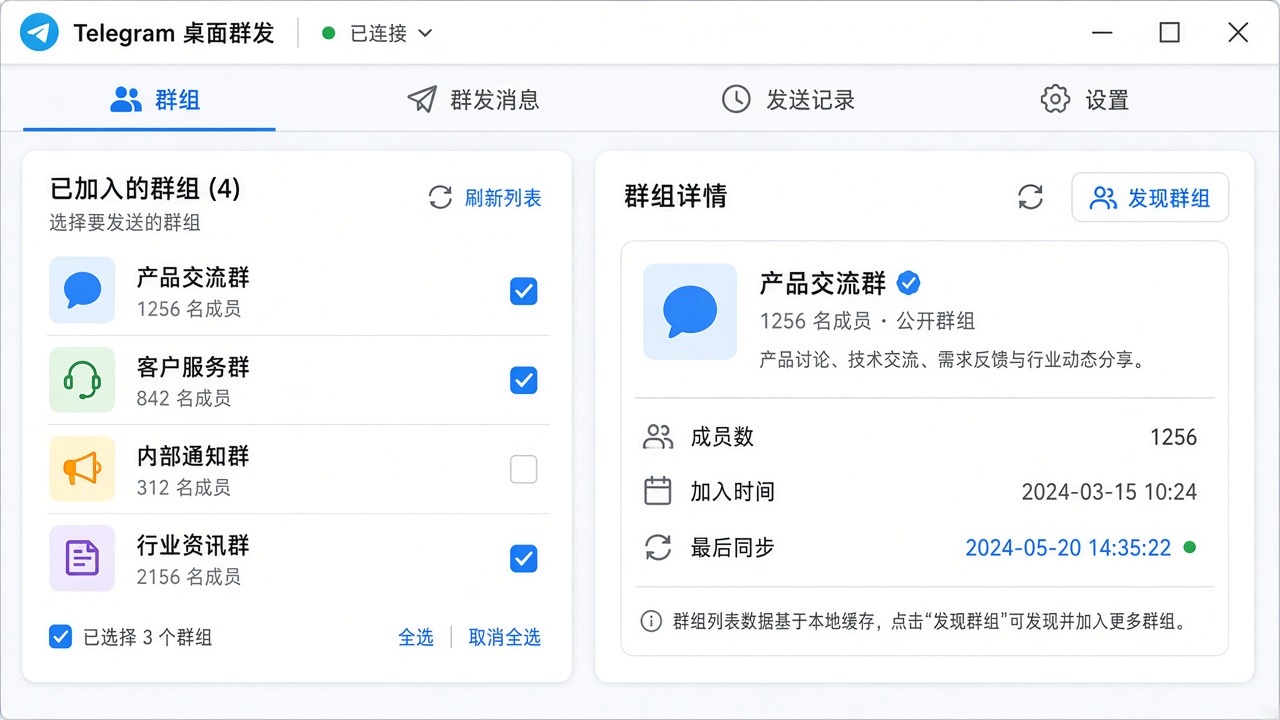This screenshot has width=1280, height=720.
Task: Select the 客户服务群 group name
Action: (193, 367)
